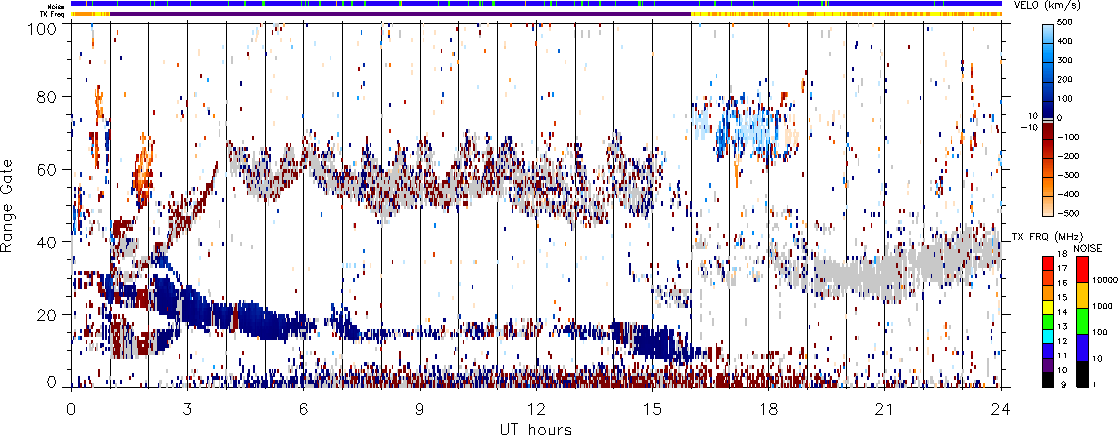
Task: Pick the light blue top of velocity color bar
Action: point(1048,34)
